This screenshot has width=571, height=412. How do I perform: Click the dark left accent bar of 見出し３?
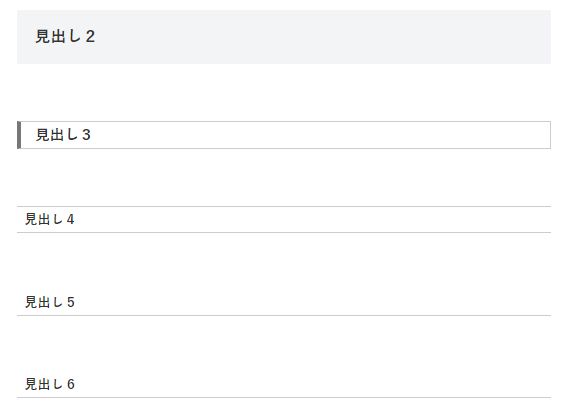tap(19, 135)
